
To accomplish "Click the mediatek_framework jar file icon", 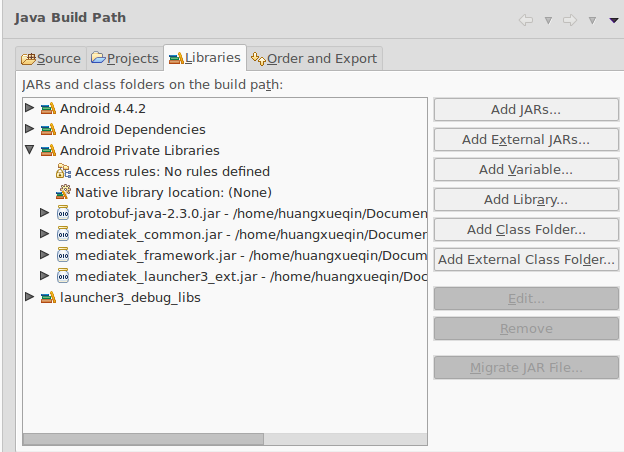I will pos(63,255).
